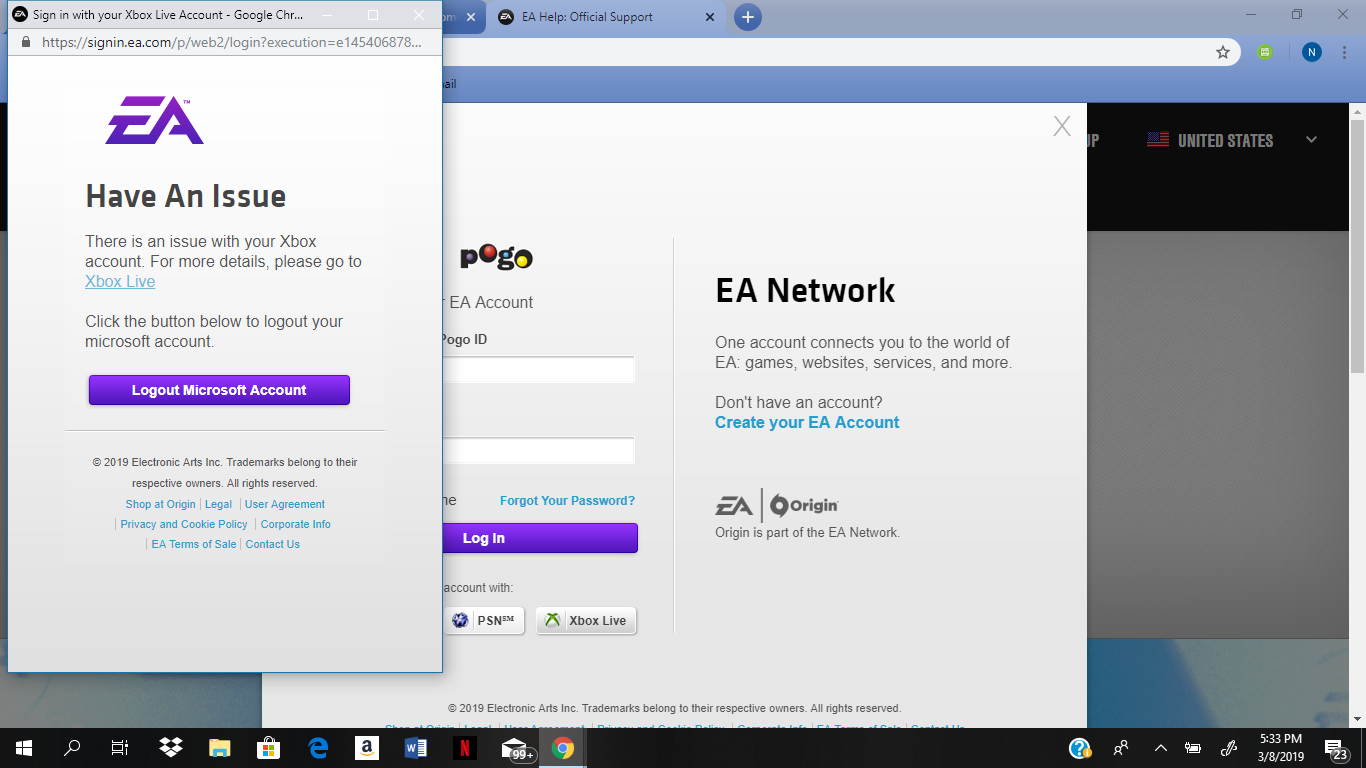Click the Chrome icon on the taskbar

coord(563,748)
